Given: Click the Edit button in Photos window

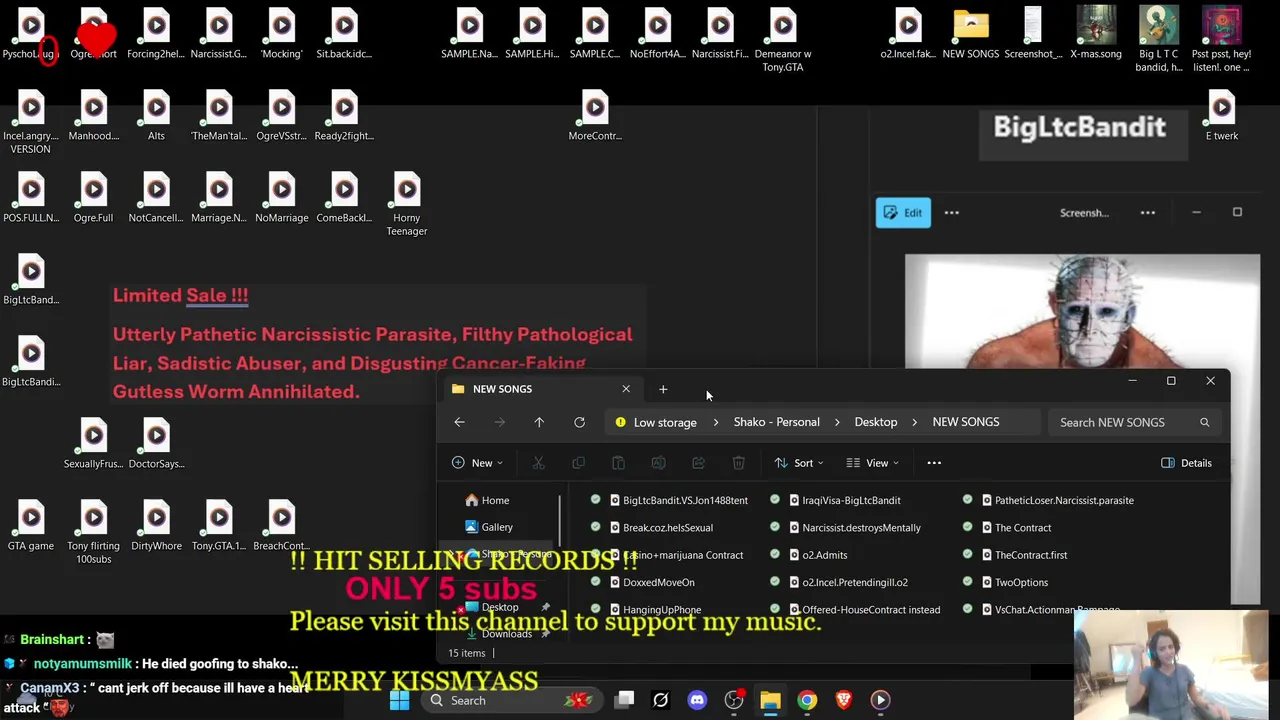Looking at the screenshot, I should coord(903,212).
